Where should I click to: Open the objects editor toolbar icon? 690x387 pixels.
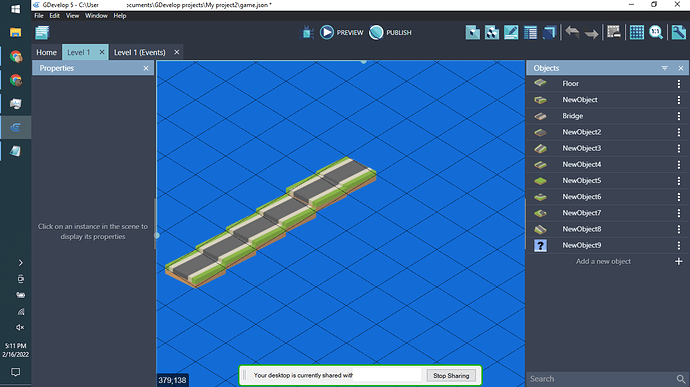[473, 33]
